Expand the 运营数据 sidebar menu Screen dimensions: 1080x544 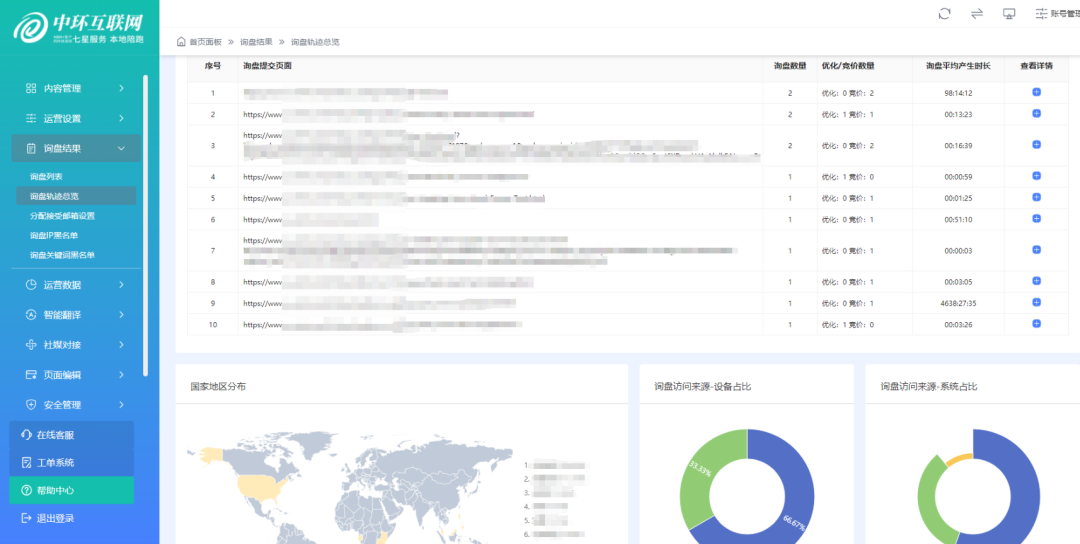[76, 285]
